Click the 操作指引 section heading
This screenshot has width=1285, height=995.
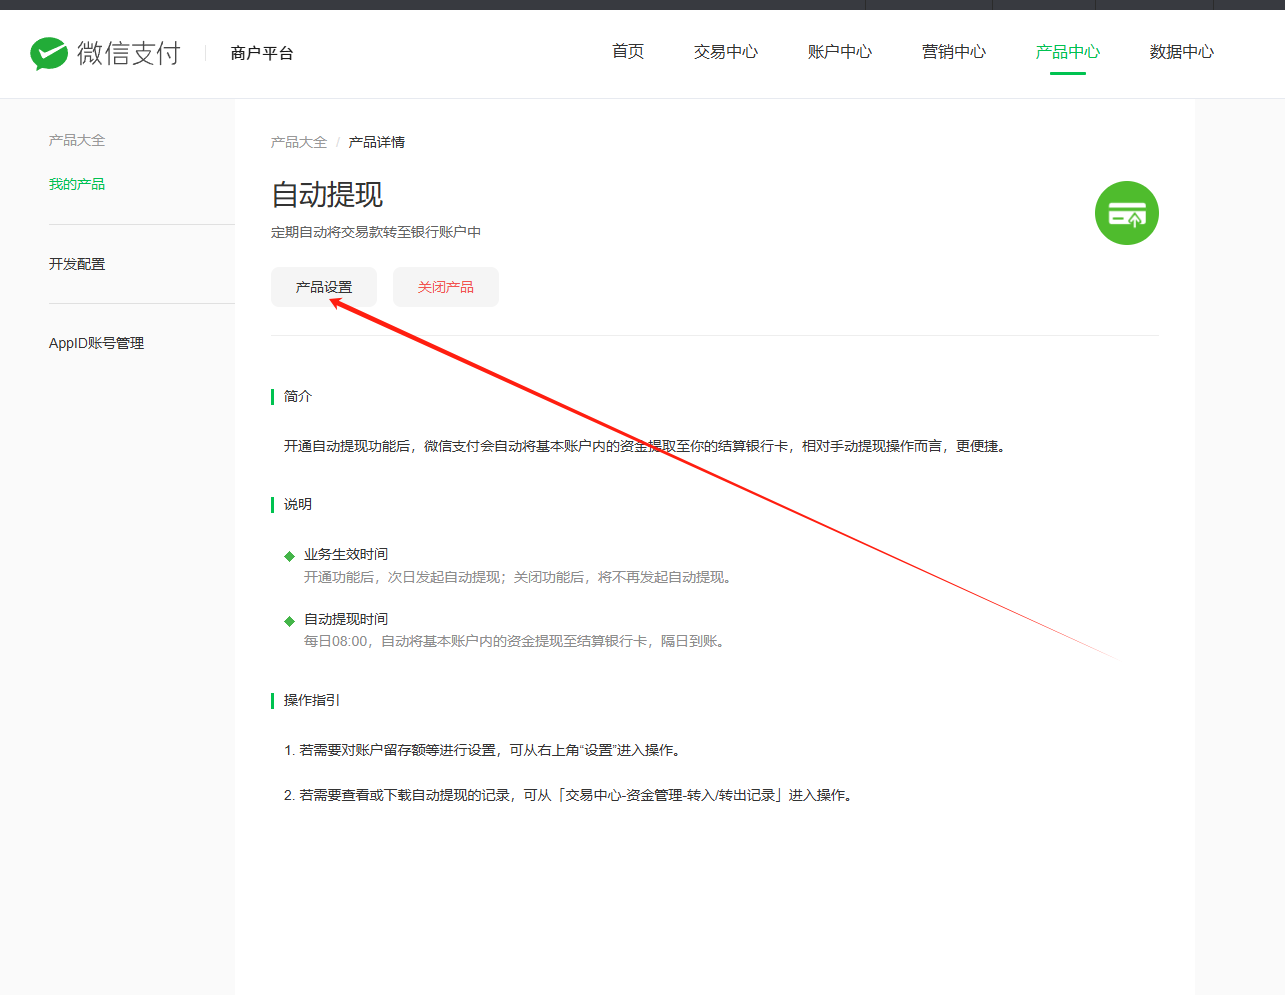click(x=312, y=700)
